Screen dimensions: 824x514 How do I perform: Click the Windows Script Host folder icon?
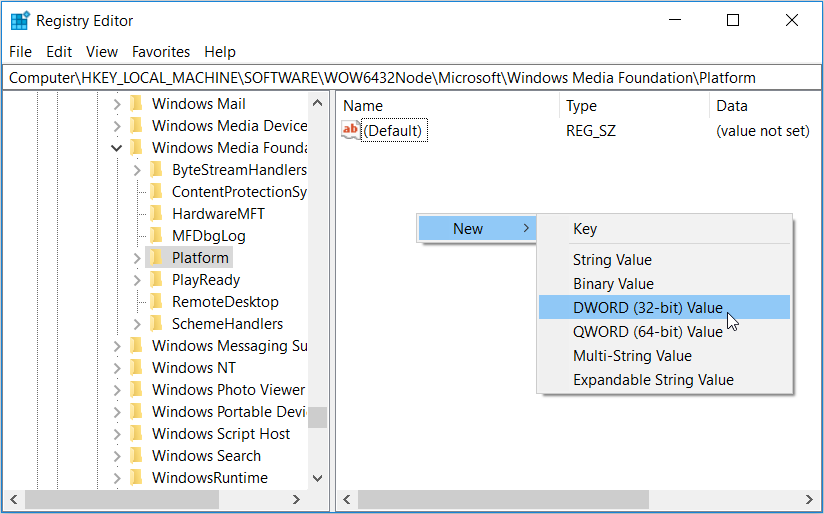[x=136, y=434]
